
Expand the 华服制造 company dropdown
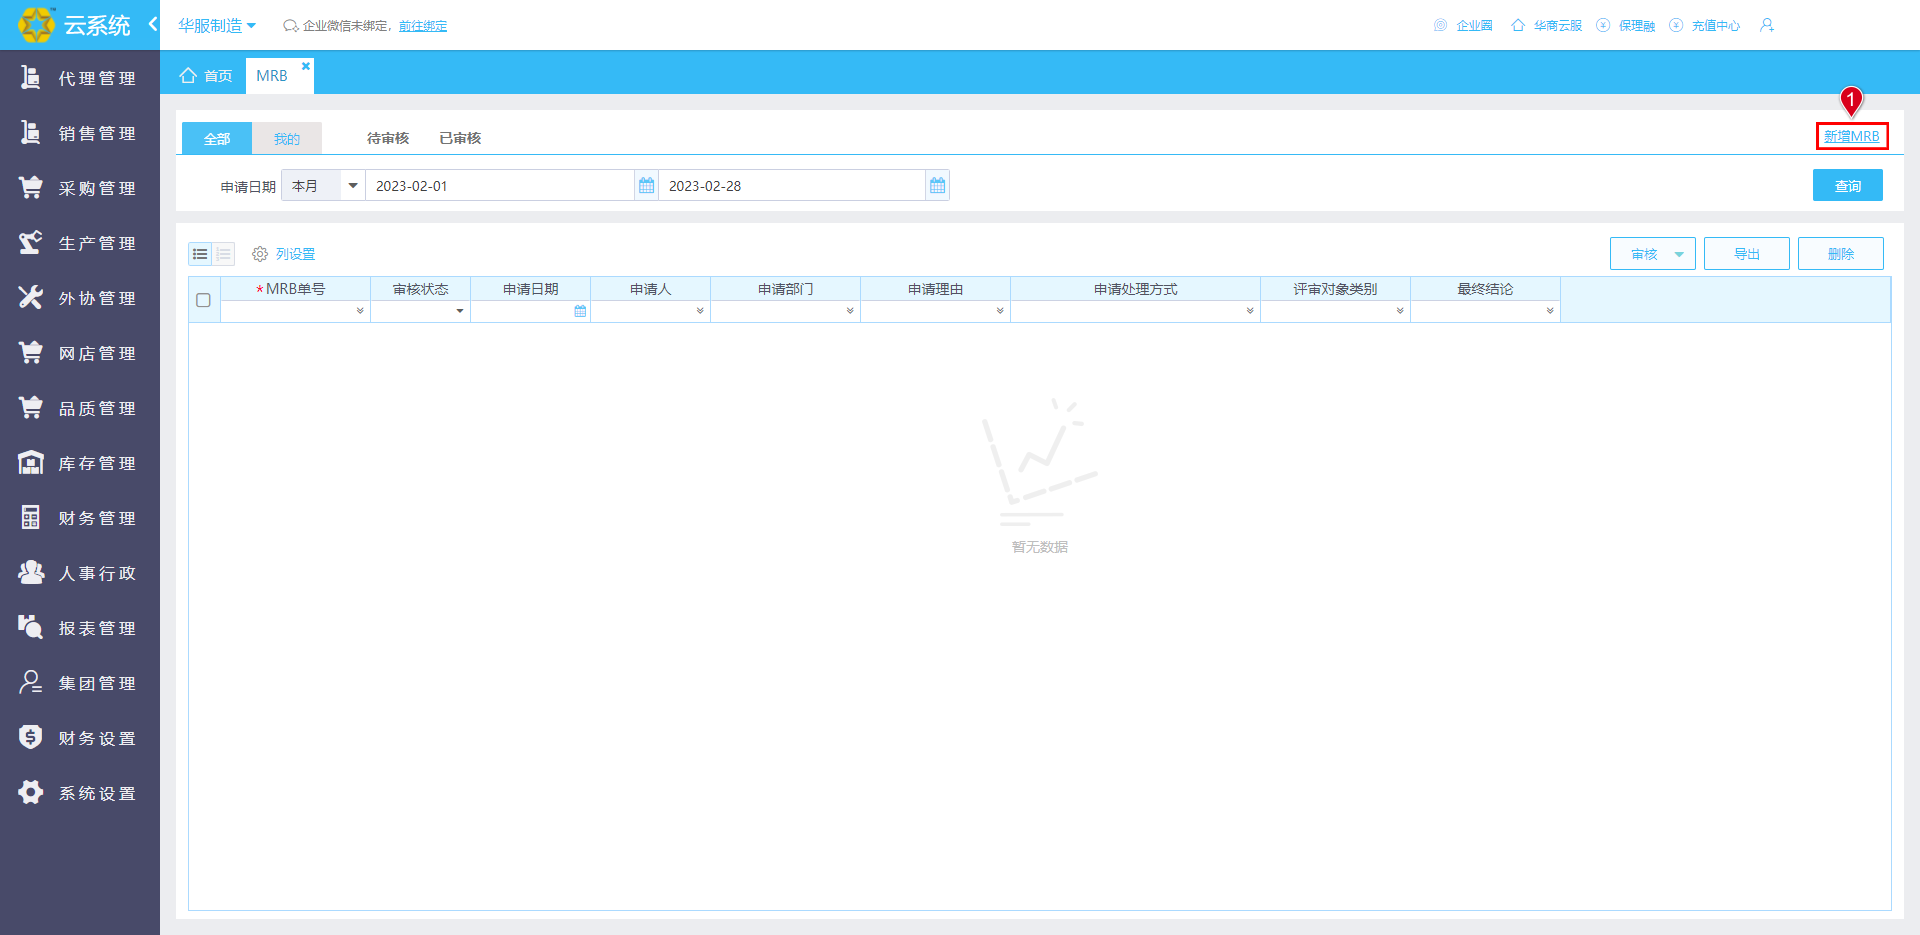tap(217, 25)
